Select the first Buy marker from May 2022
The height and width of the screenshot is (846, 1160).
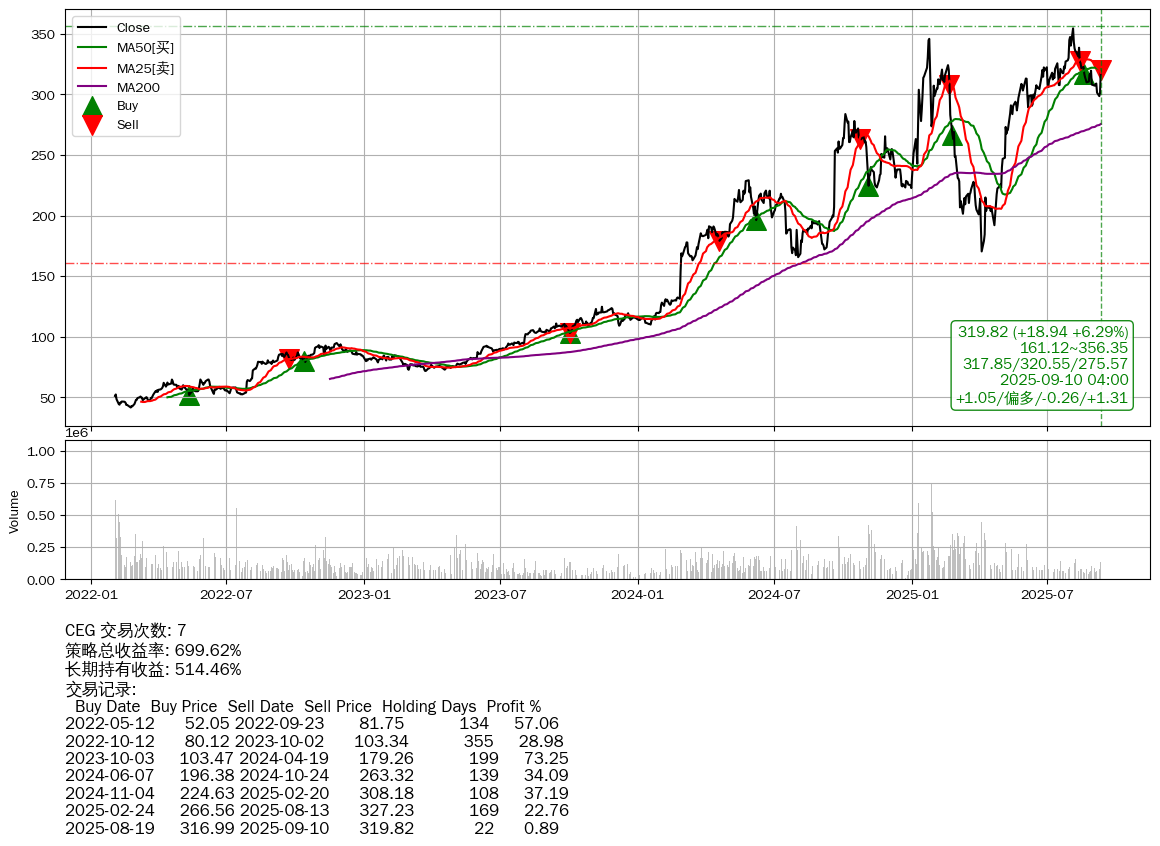click(x=189, y=396)
